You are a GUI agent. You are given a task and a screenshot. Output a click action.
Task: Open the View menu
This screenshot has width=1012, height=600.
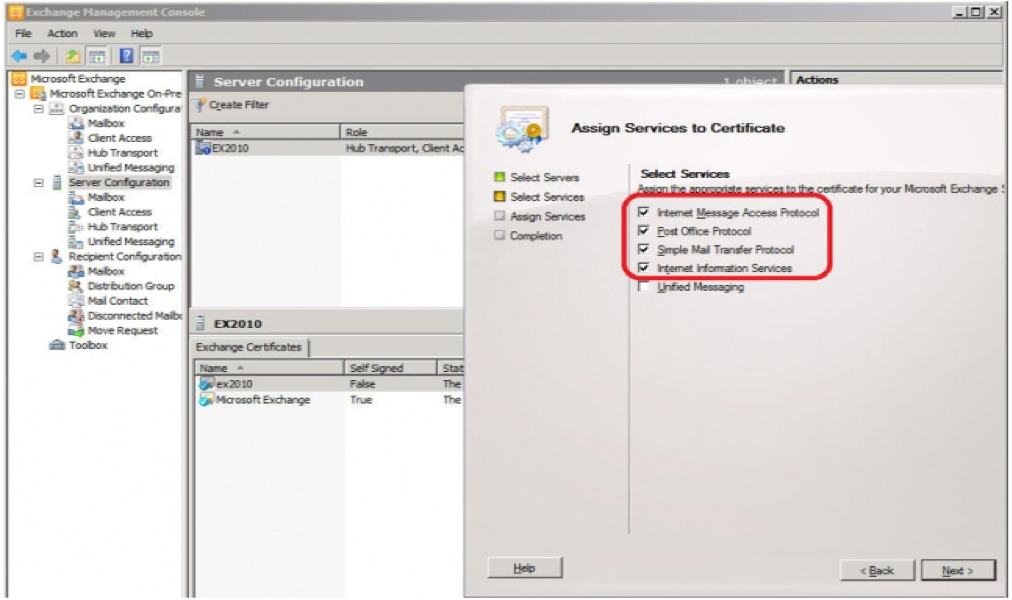(104, 34)
